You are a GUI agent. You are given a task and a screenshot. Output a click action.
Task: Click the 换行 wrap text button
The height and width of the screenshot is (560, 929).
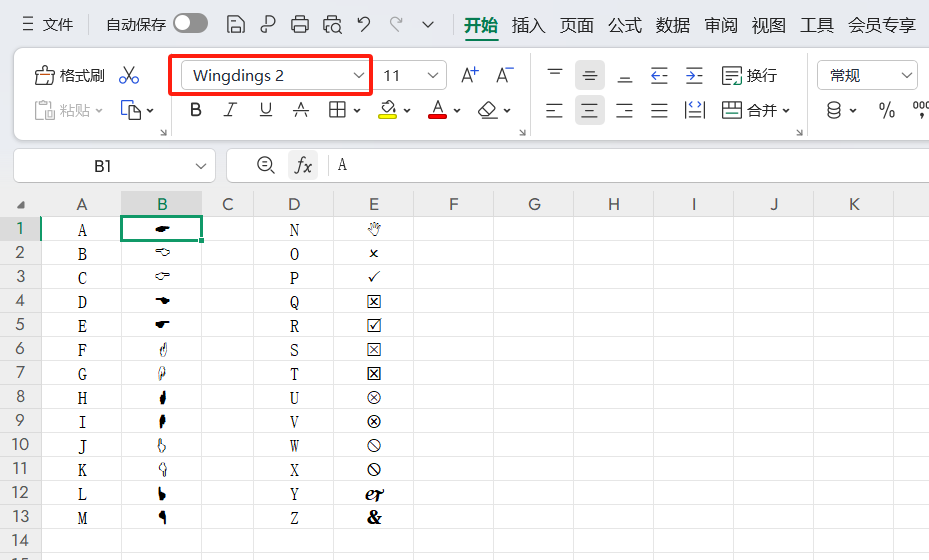(749, 75)
